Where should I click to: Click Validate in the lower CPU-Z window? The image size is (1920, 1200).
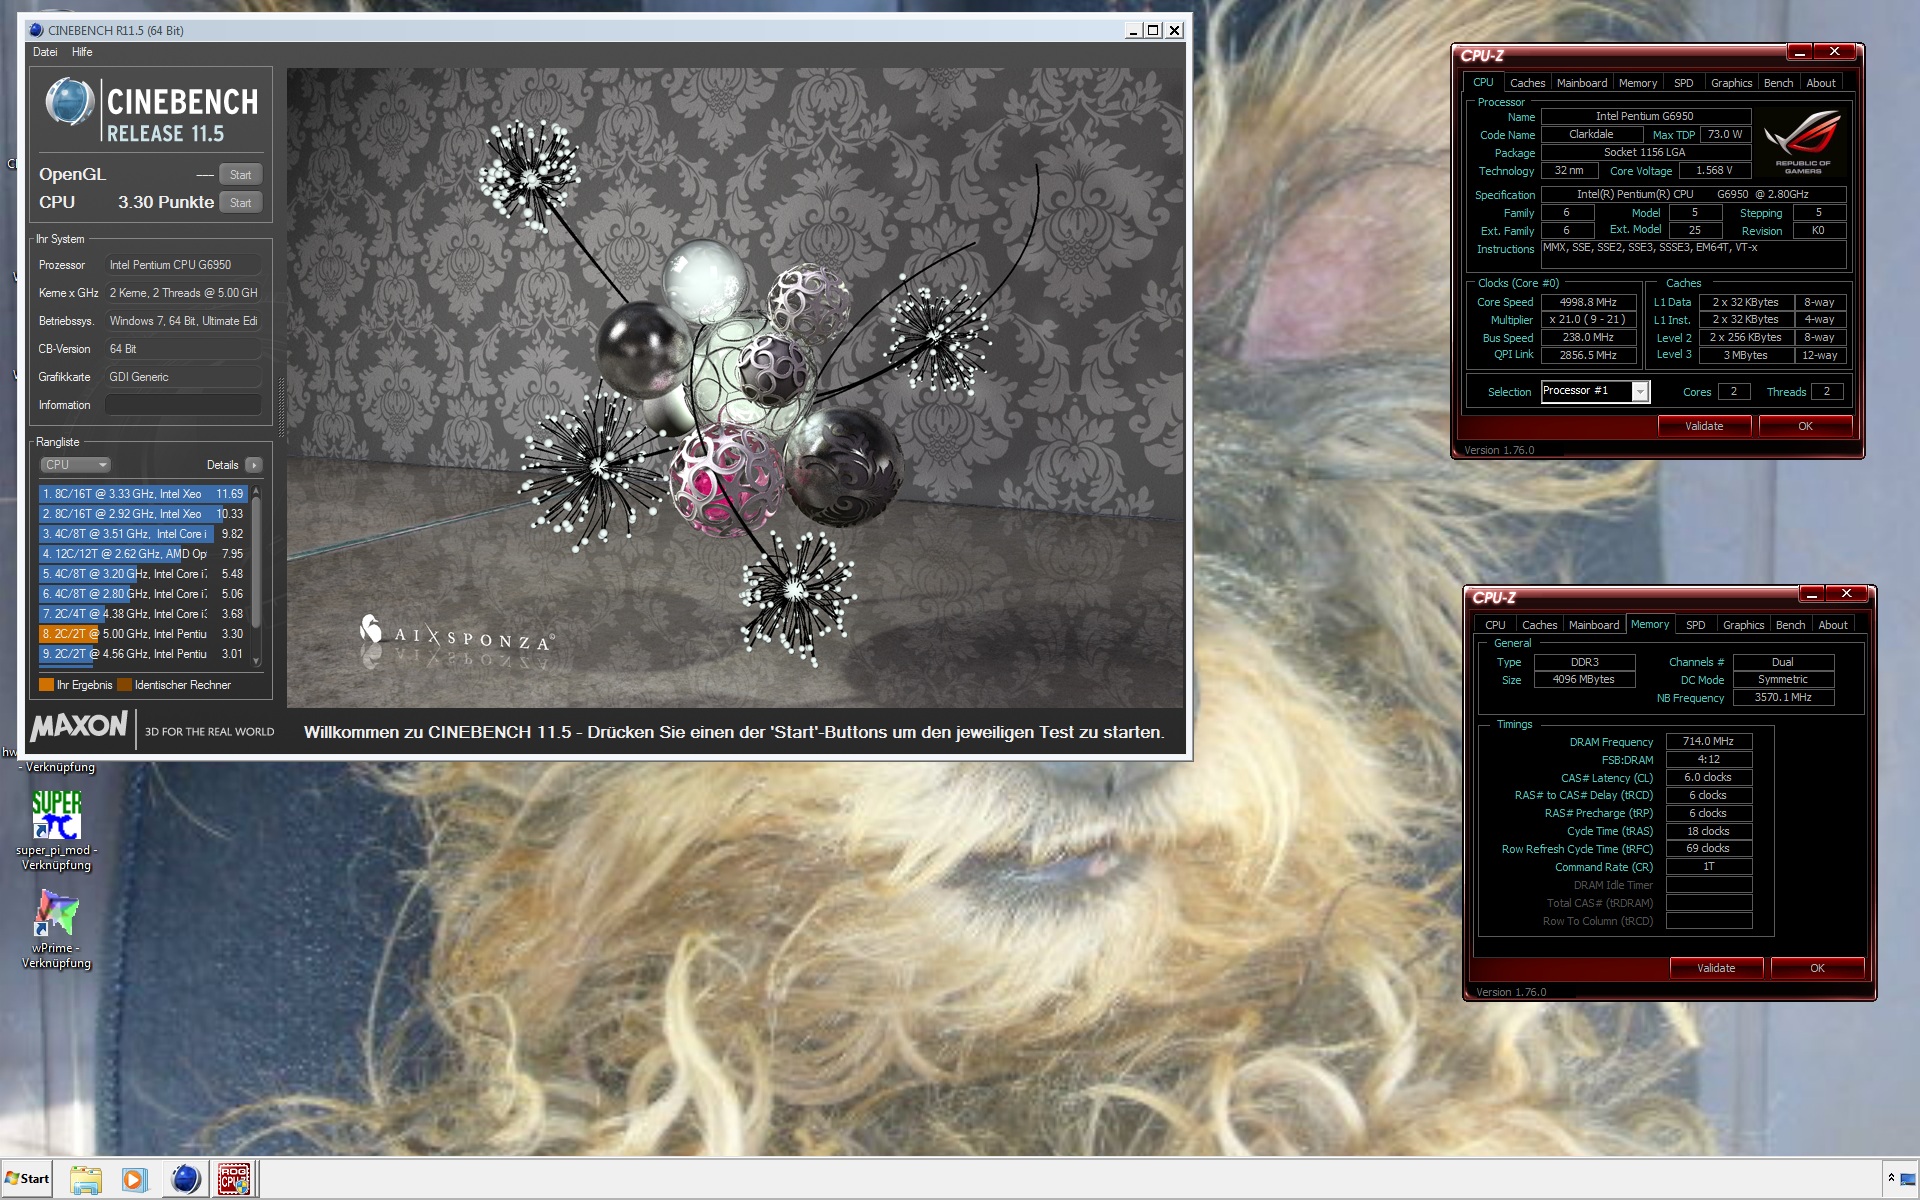point(1716,968)
